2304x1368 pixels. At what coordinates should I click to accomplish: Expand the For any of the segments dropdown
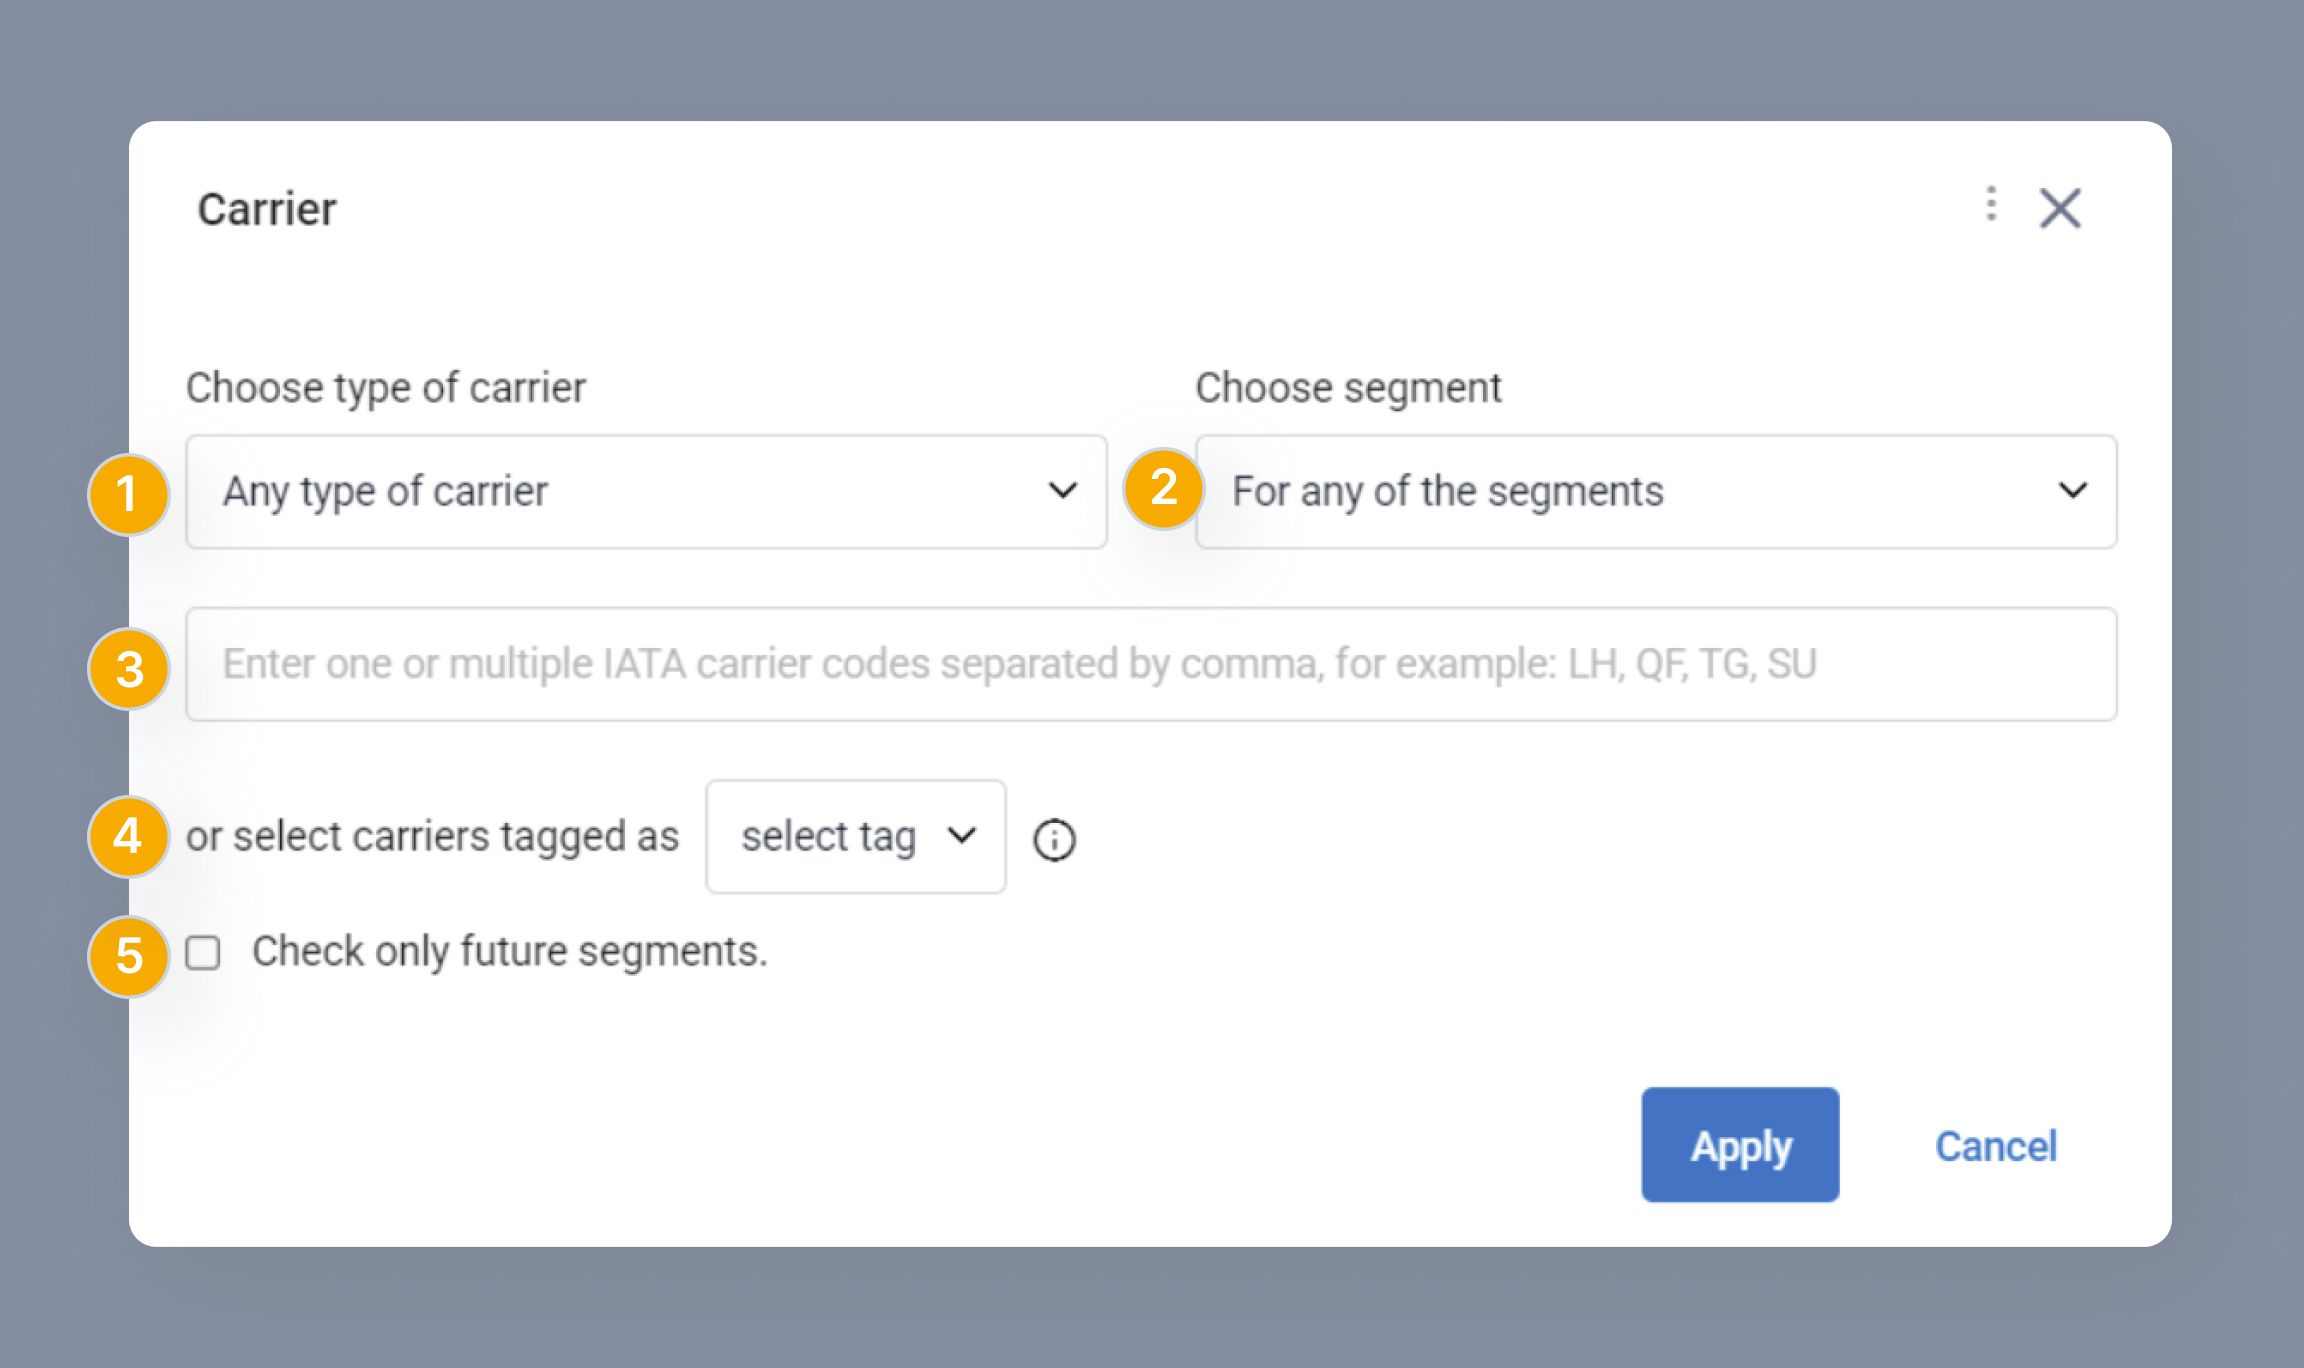[1655, 491]
